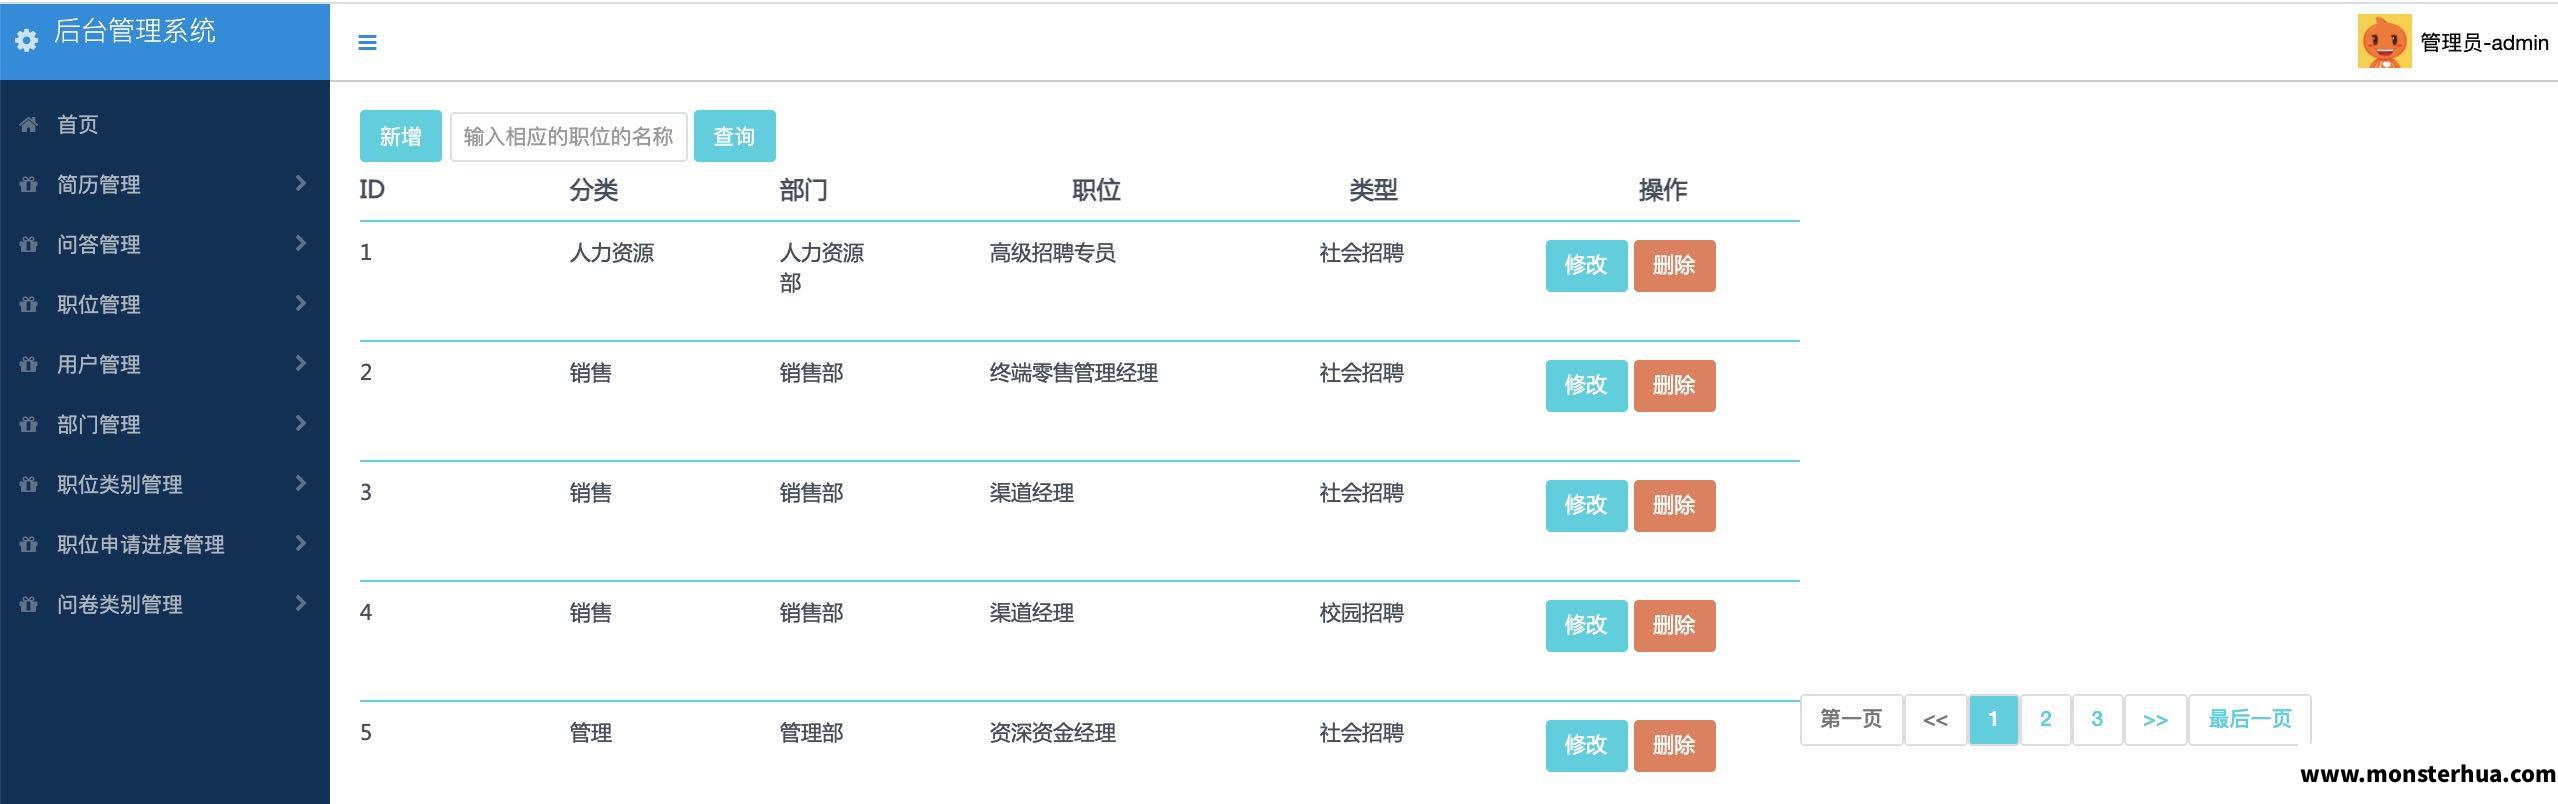Image resolution: width=2558 pixels, height=804 pixels.
Task: Open the admin avatar image
Action: (2384, 41)
